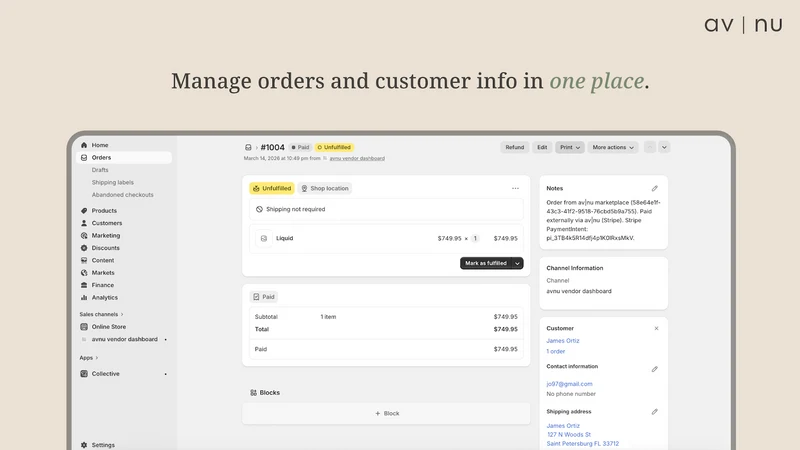This screenshot has height=450, width=800.
Task: Click the Liquid product thumbnail
Action: 264,238
